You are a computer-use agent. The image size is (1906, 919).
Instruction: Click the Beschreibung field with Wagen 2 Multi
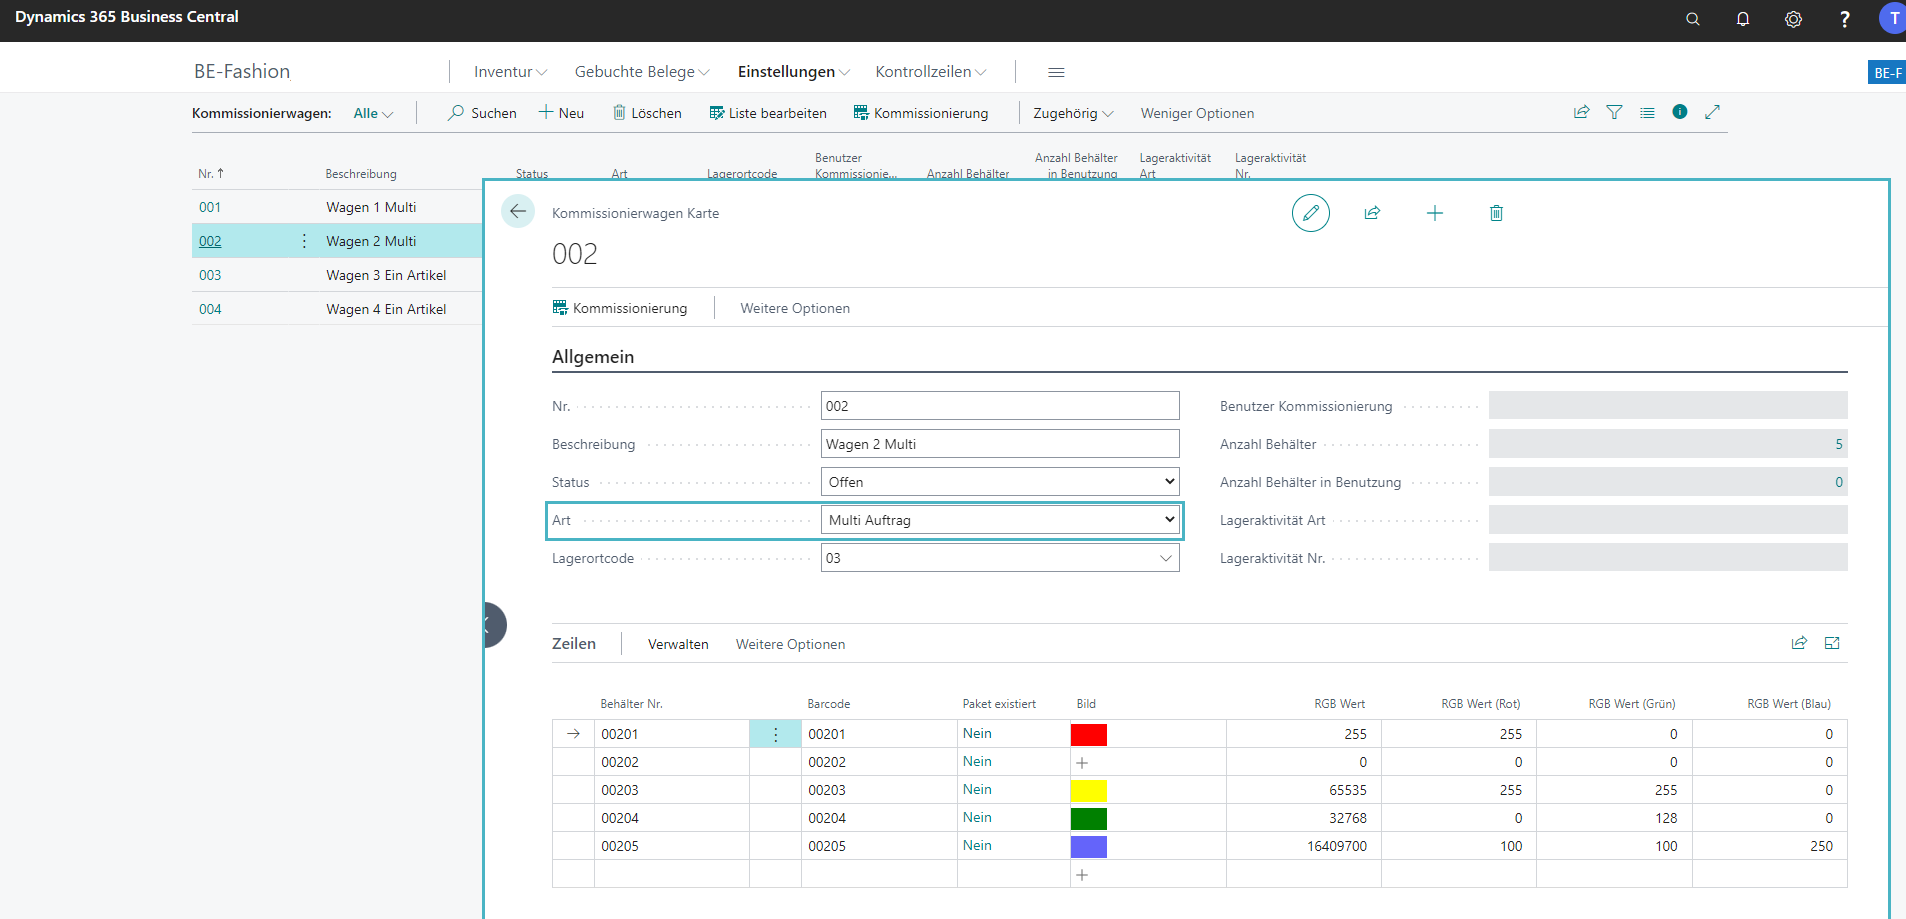pyautogui.click(x=1000, y=444)
